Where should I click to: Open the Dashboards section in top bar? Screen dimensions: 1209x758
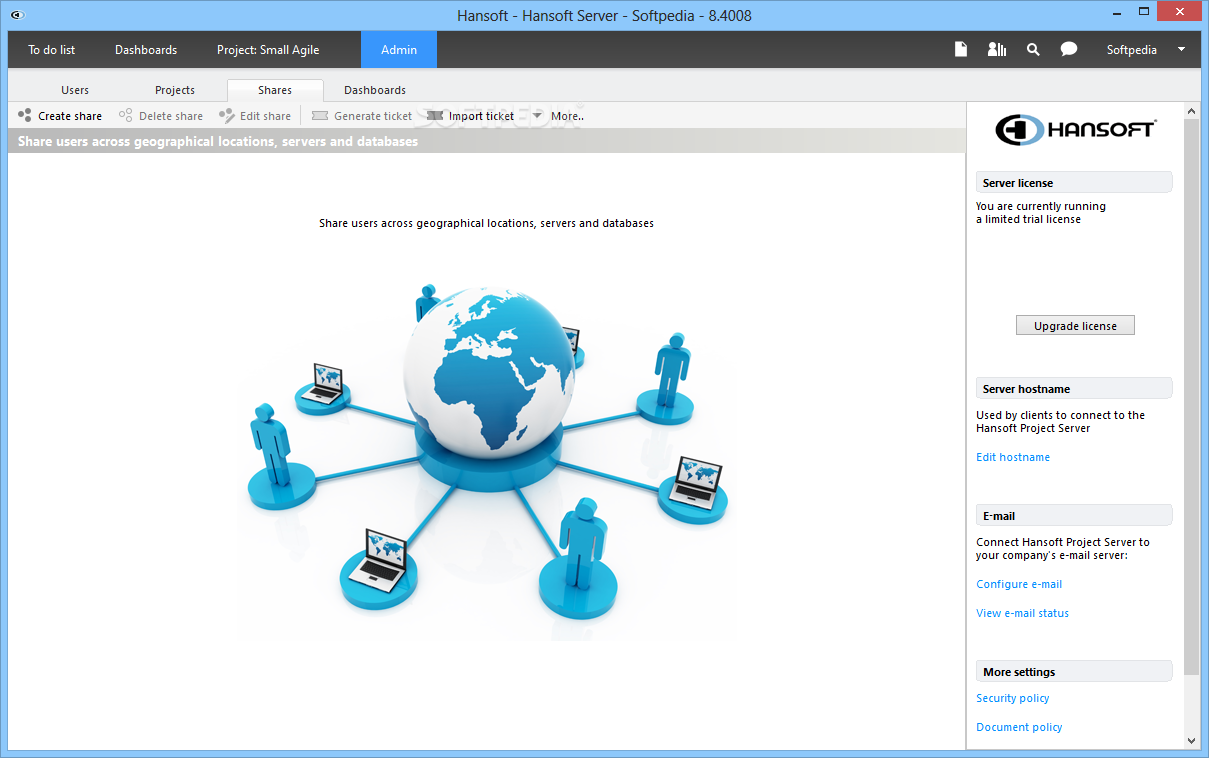tap(146, 49)
